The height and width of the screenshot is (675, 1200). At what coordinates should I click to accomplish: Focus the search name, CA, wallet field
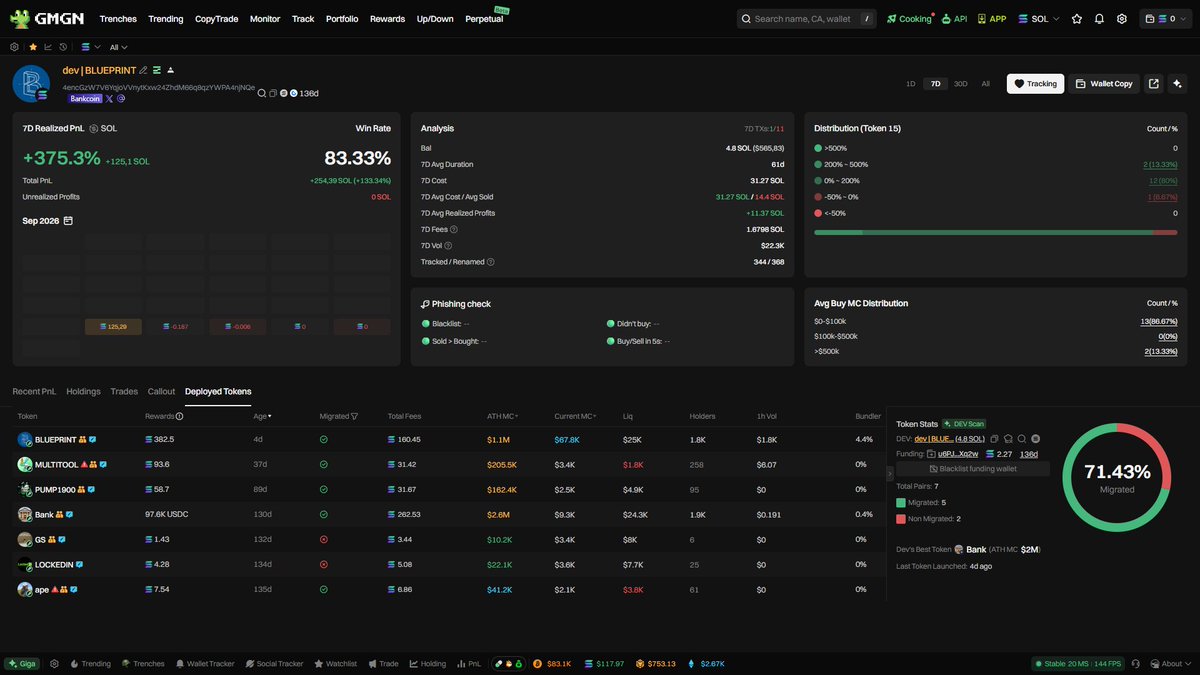(x=807, y=19)
